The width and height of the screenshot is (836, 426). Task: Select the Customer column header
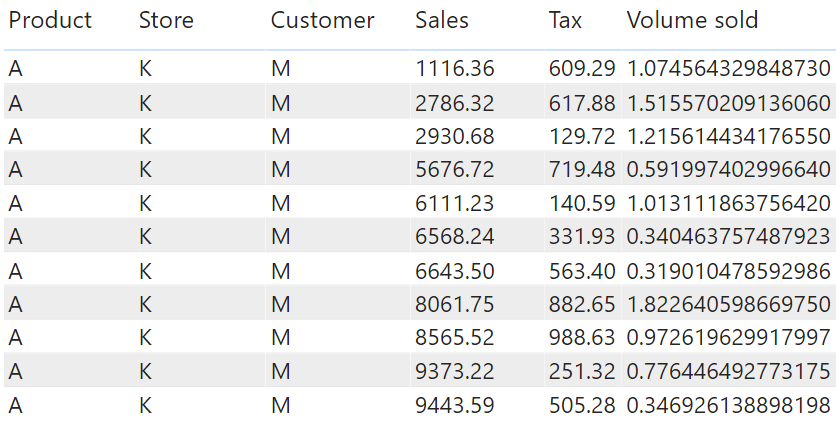(322, 20)
